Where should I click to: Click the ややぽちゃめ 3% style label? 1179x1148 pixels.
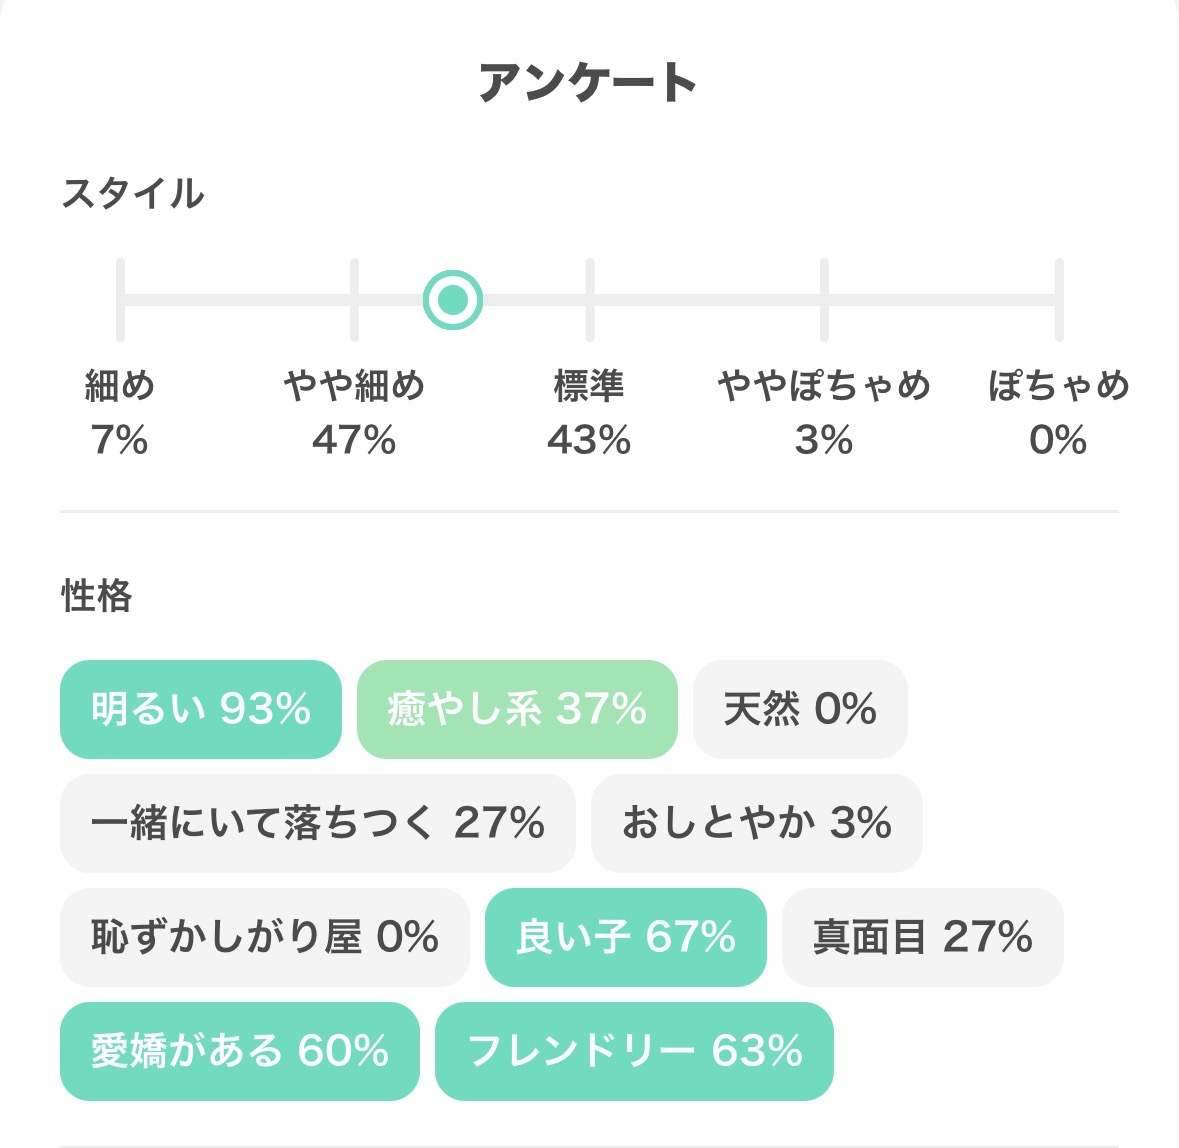824,412
